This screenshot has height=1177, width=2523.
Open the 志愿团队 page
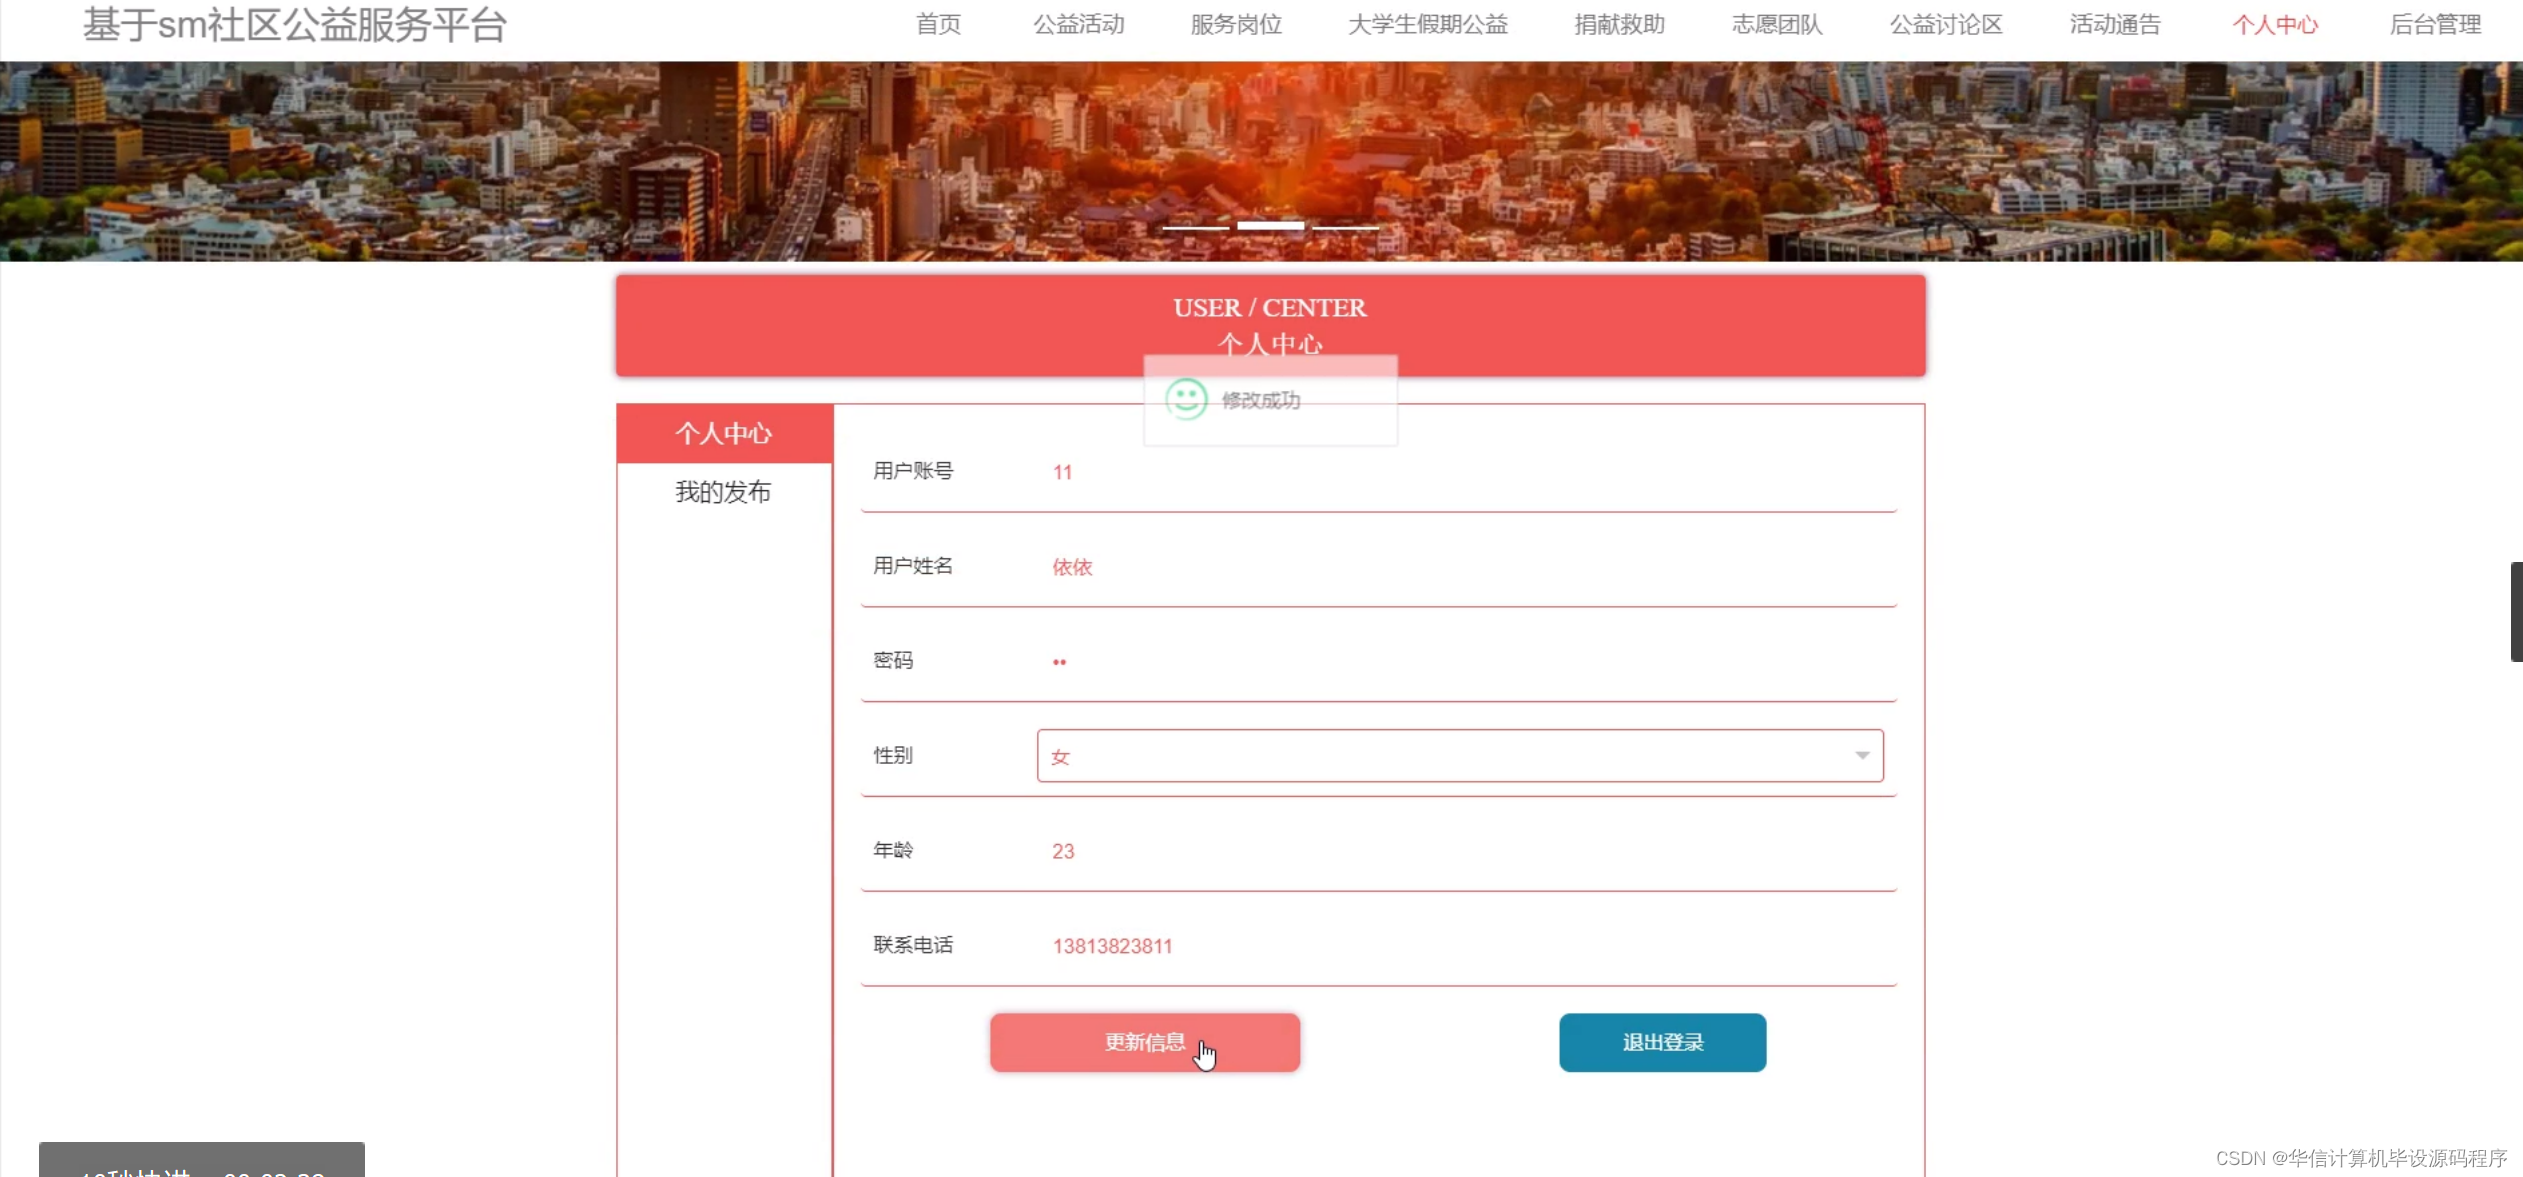tap(1776, 24)
